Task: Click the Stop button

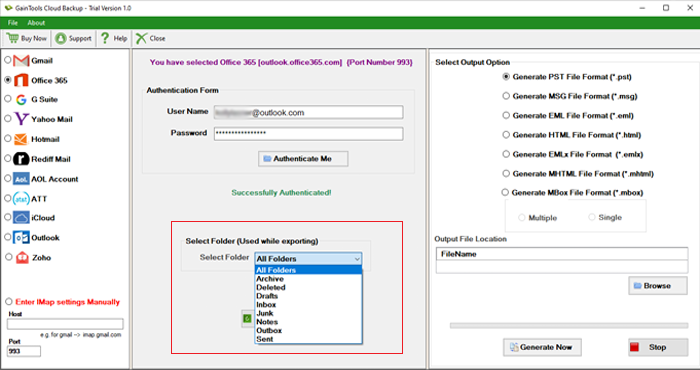Action: (658, 347)
